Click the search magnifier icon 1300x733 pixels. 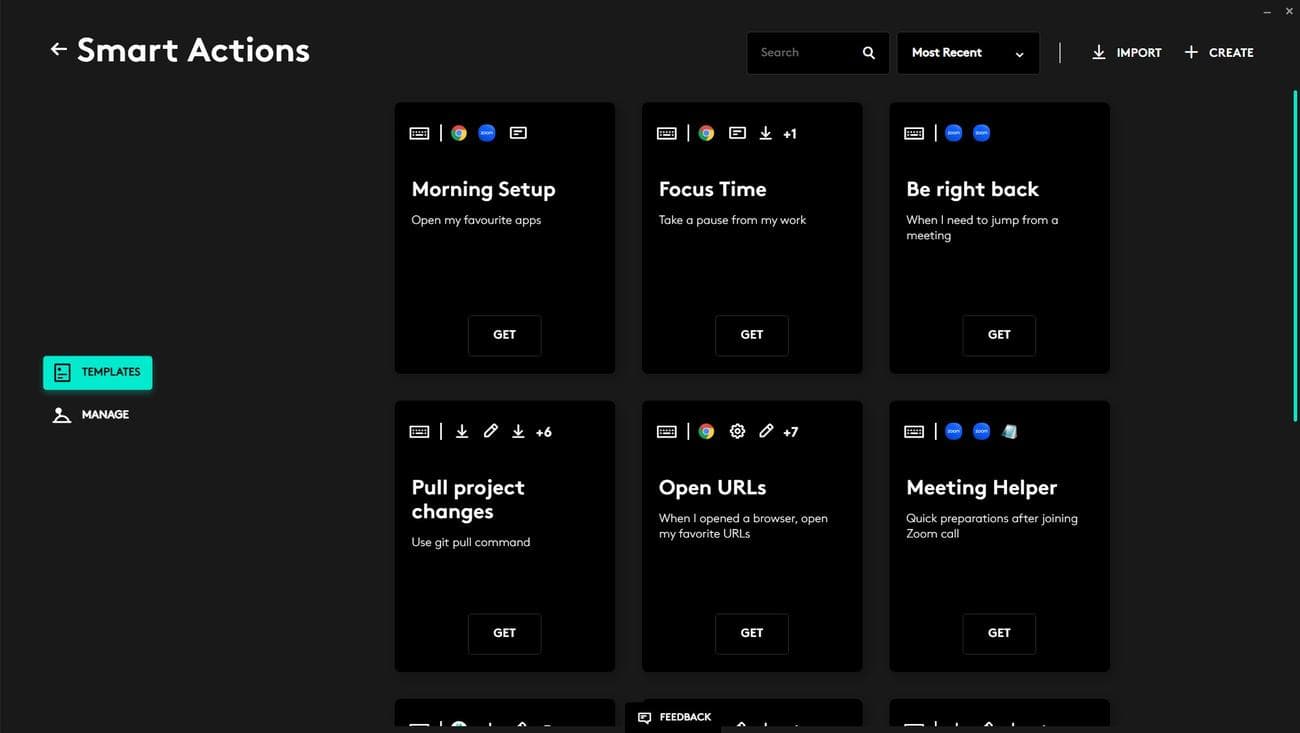(x=868, y=53)
